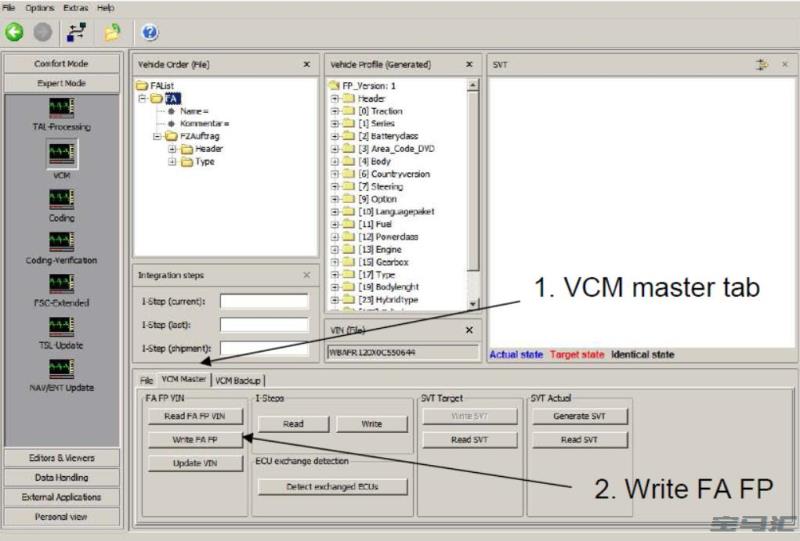
Task: Close the VIN (File) panel
Action: (469, 330)
